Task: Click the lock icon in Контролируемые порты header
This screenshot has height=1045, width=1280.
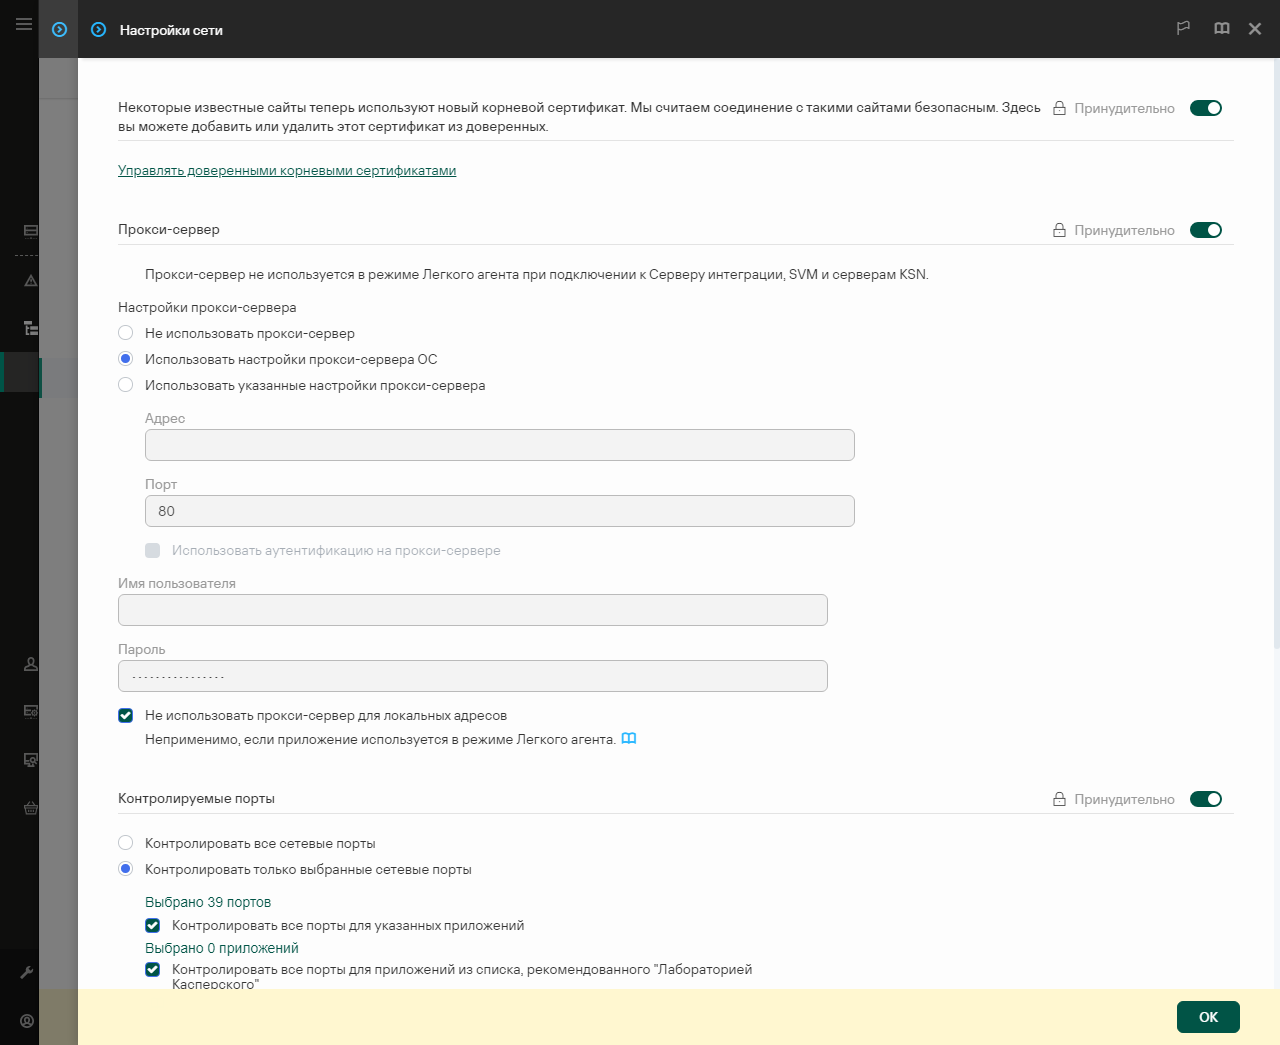Action: [x=1059, y=799]
